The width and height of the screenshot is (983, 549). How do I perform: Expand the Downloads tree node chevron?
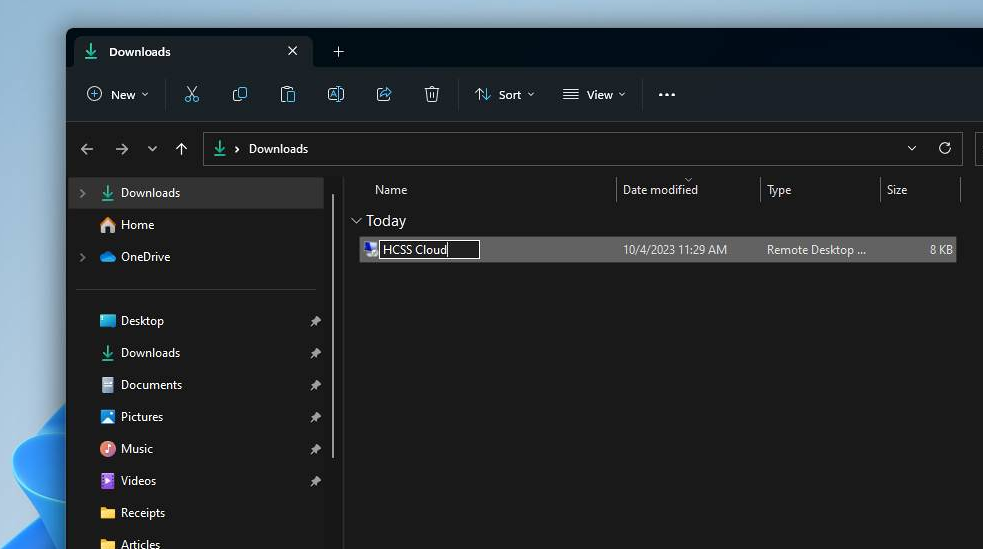pyautogui.click(x=82, y=193)
